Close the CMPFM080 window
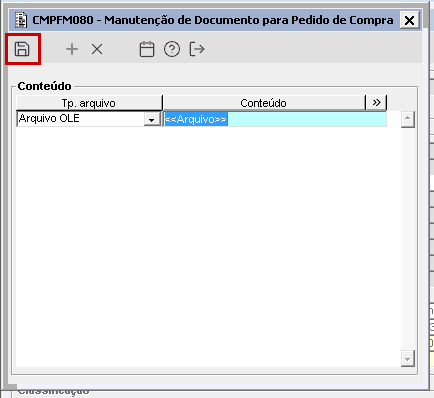 point(409,20)
